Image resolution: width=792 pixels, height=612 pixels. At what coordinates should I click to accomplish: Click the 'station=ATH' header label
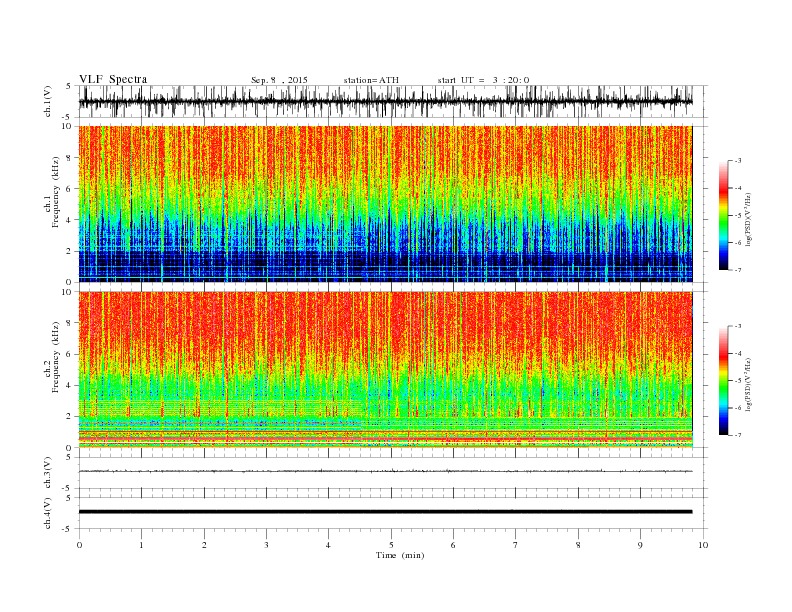pos(371,80)
